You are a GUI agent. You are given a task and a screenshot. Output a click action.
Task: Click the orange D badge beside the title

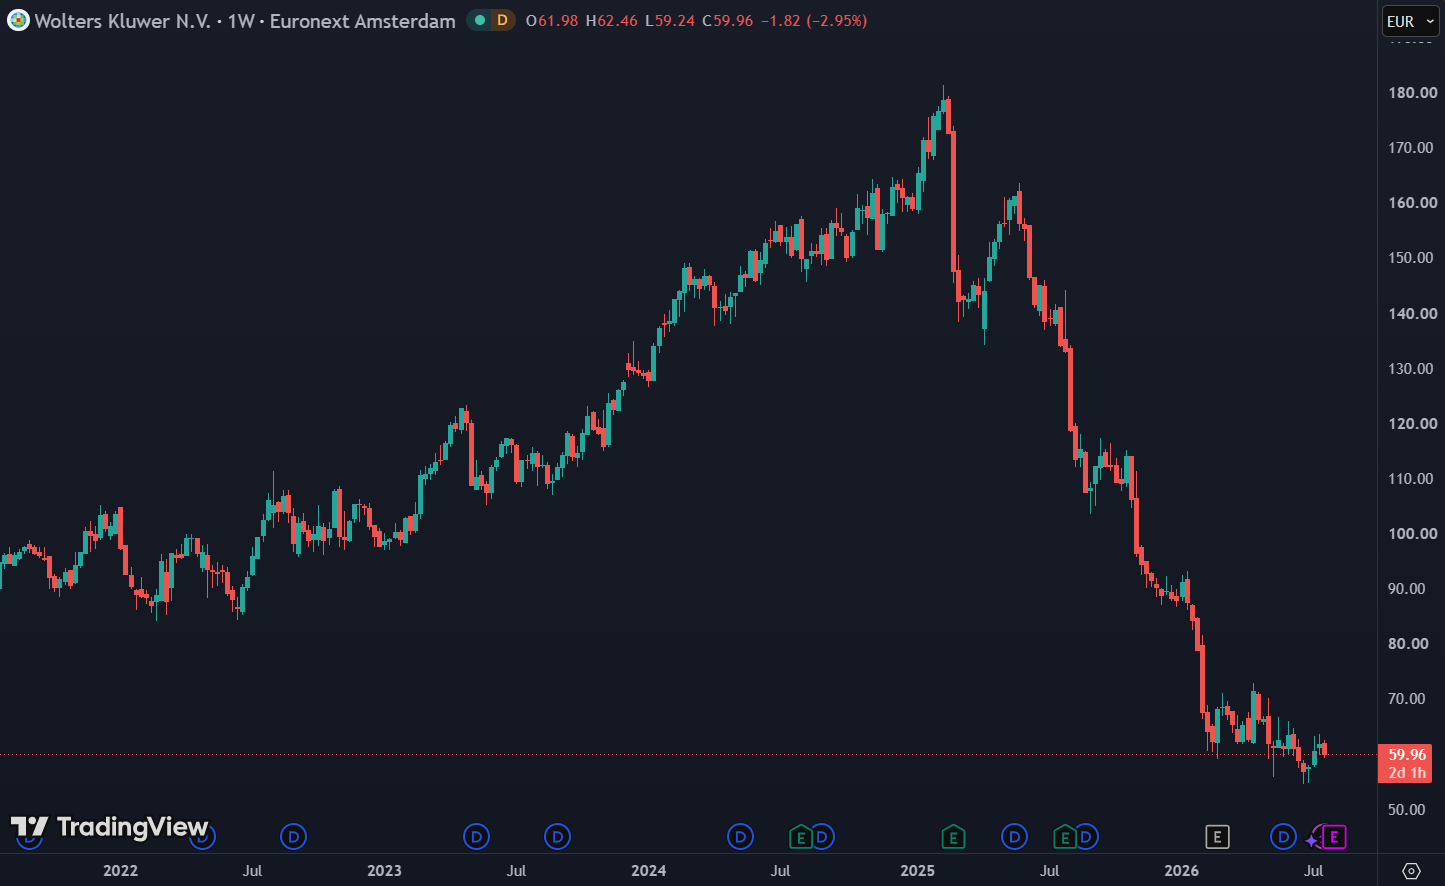(x=502, y=20)
